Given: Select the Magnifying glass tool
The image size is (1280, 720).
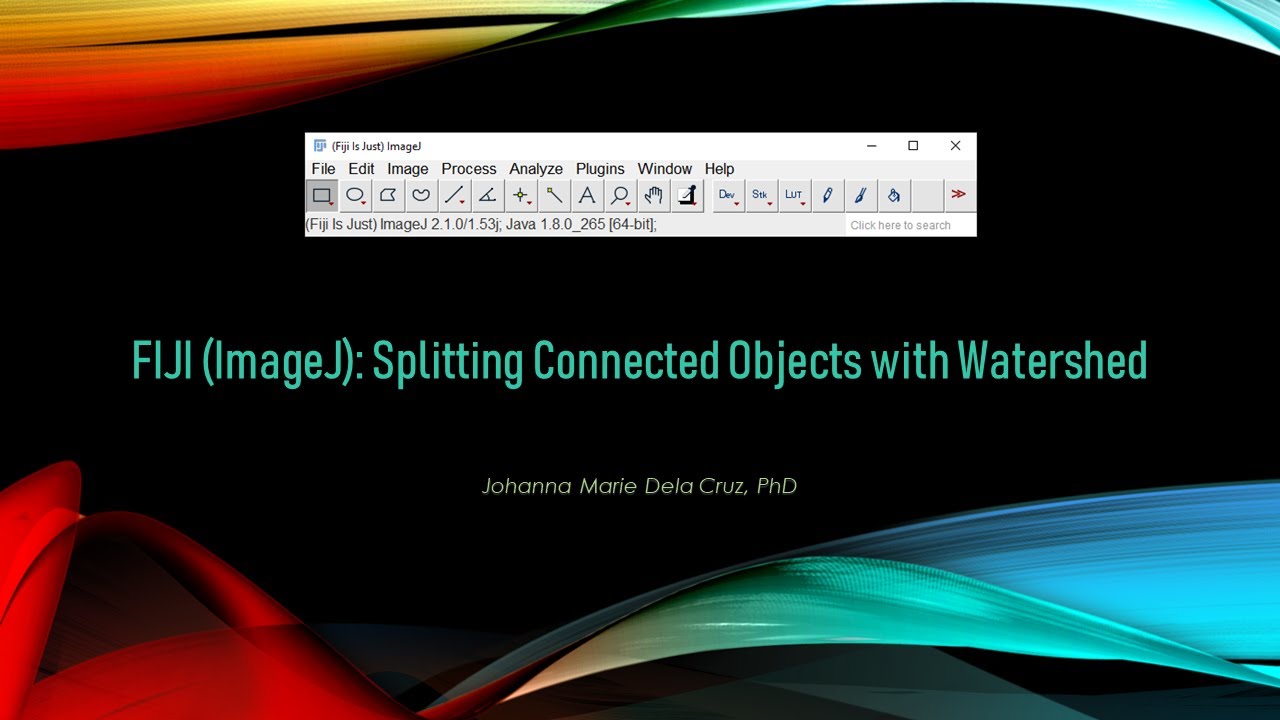Looking at the screenshot, I should [x=620, y=195].
